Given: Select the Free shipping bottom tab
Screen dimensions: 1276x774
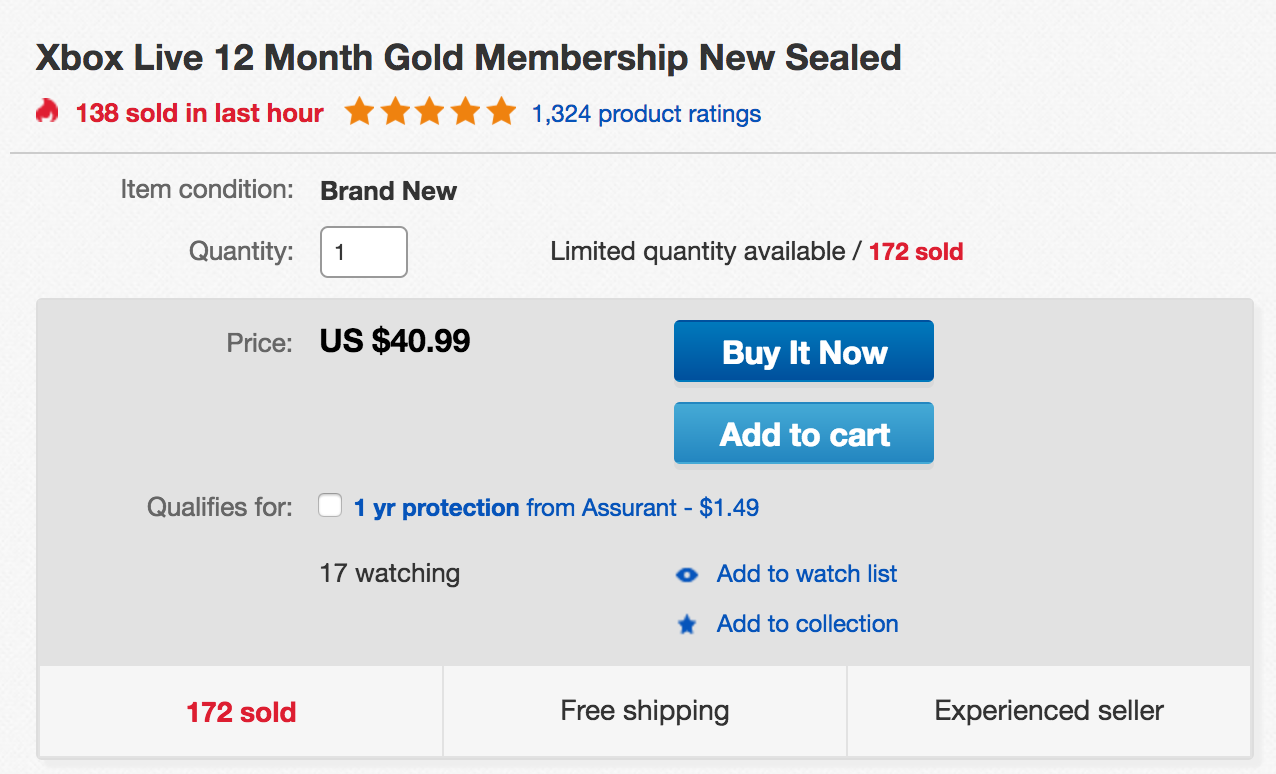Looking at the screenshot, I should click(645, 712).
